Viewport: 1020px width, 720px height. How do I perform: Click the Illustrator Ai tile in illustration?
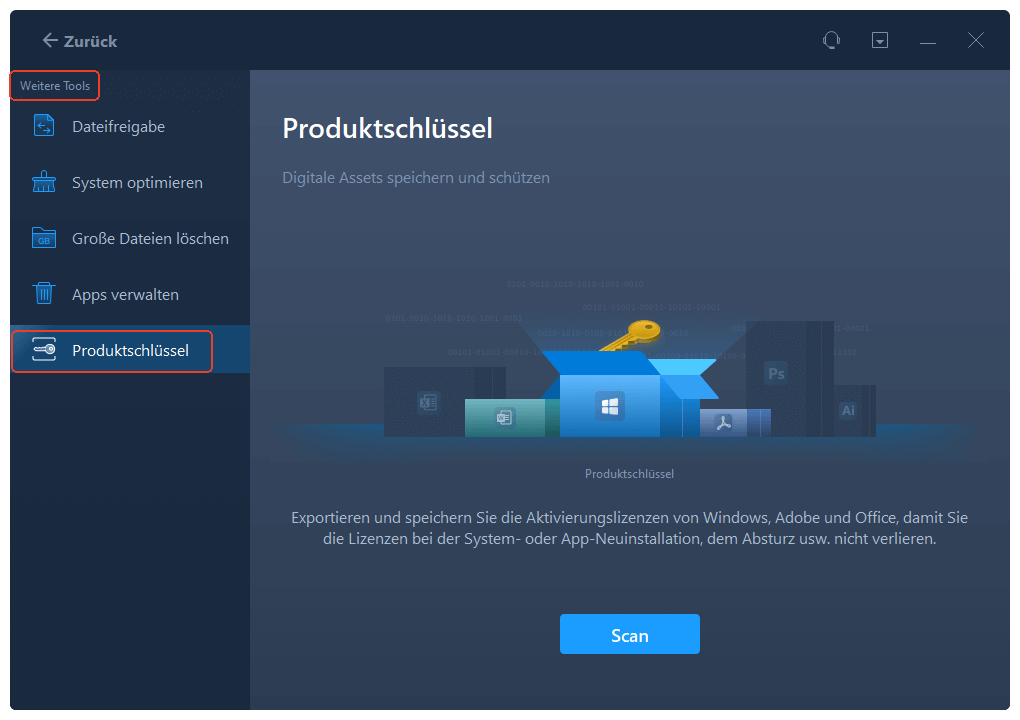coord(848,410)
